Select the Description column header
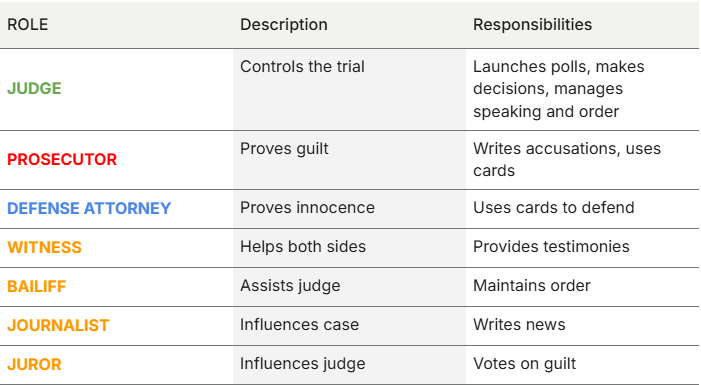The height and width of the screenshot is (385, 701). click(284, 25)
